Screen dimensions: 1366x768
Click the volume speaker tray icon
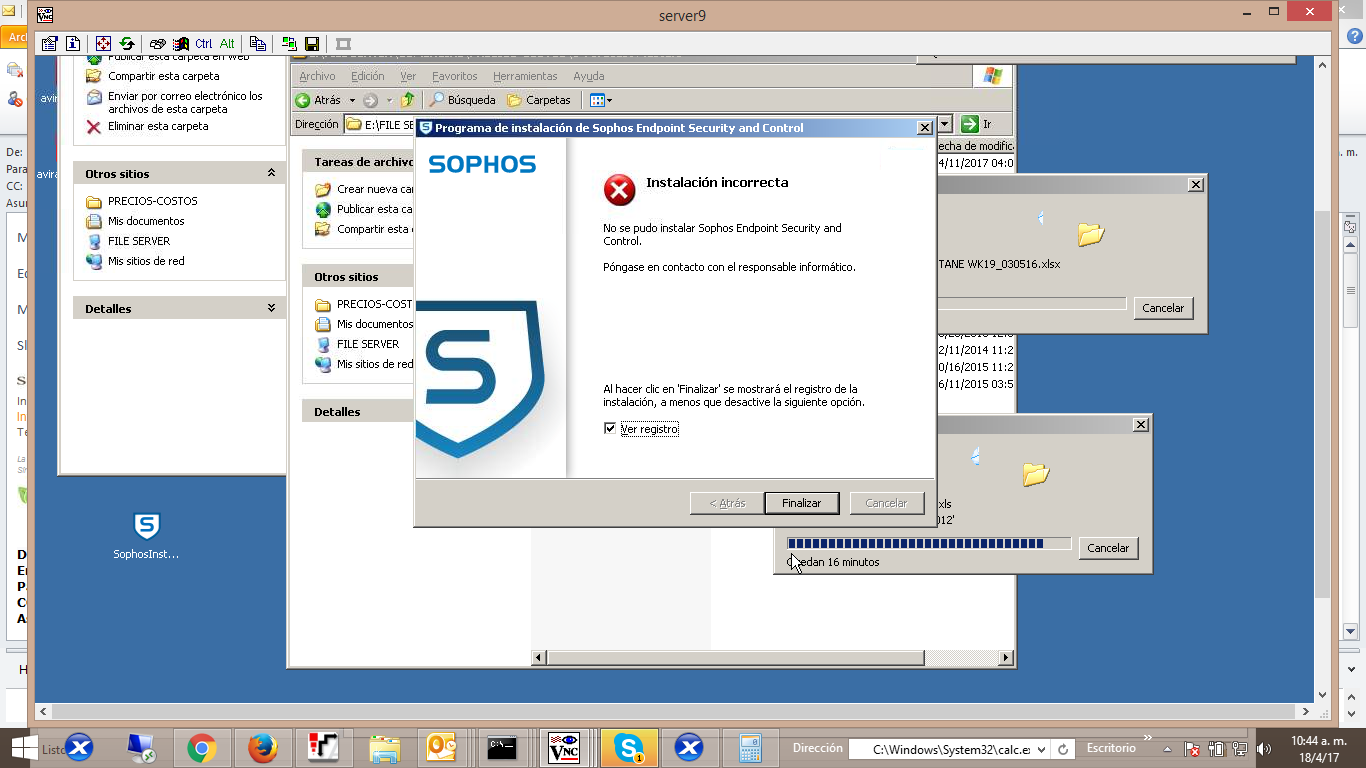tap(1263, 749)
